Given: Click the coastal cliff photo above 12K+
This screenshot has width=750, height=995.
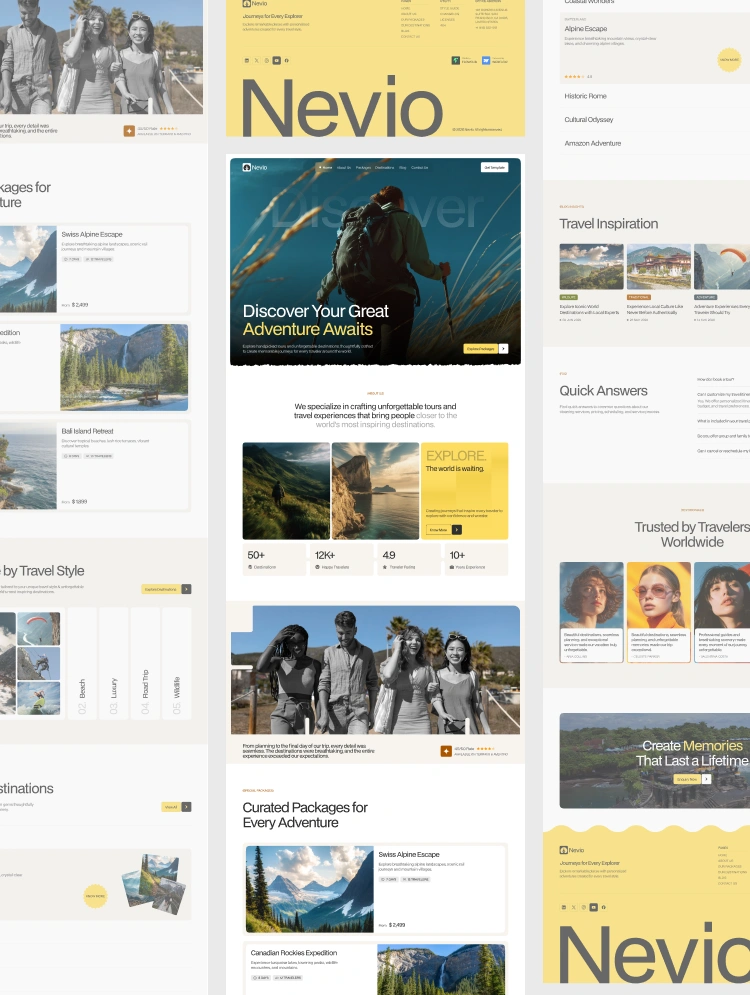Looking at the screenshot, I should click(x=376, y=491).
